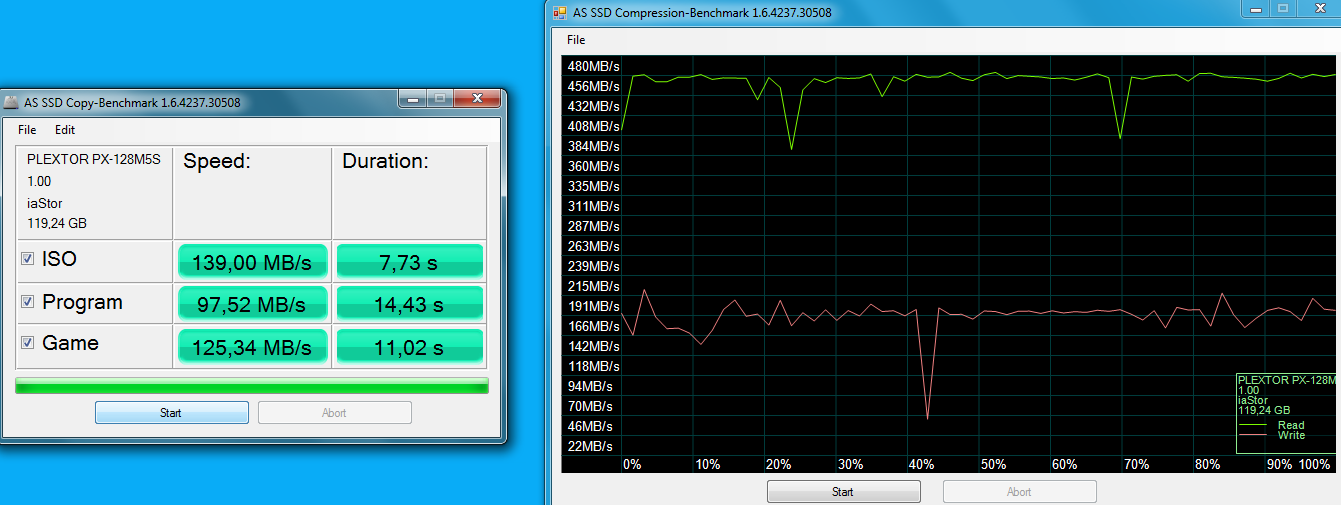Click Program speed value 97,52 MB/s
Viewport: 1341px width, 505px height.
pos(252,305)
